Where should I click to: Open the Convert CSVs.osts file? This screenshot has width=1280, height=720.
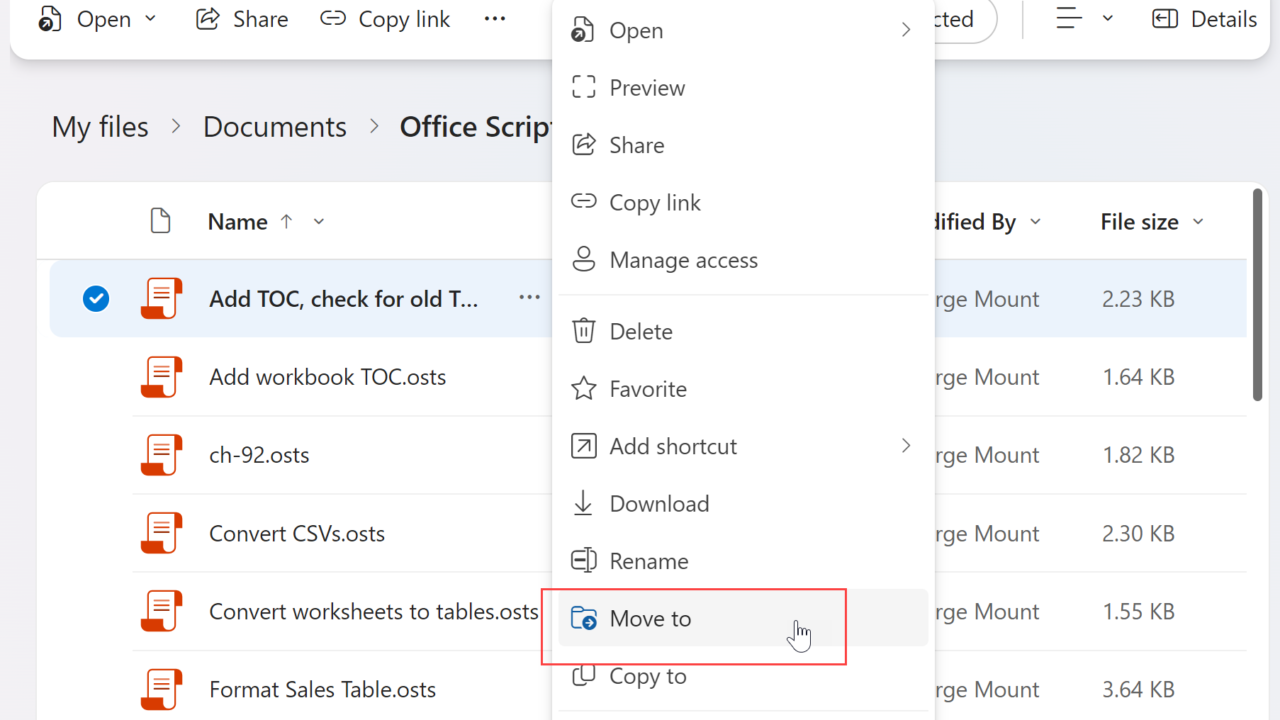point(297,534)
